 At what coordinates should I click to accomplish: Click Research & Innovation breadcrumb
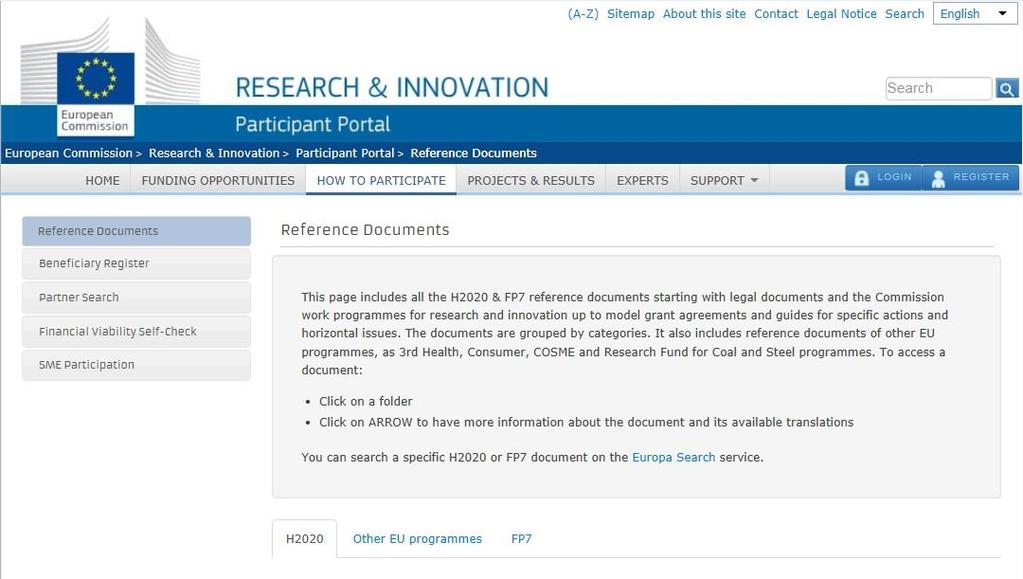pyautogui.click(x=214, y=153)
